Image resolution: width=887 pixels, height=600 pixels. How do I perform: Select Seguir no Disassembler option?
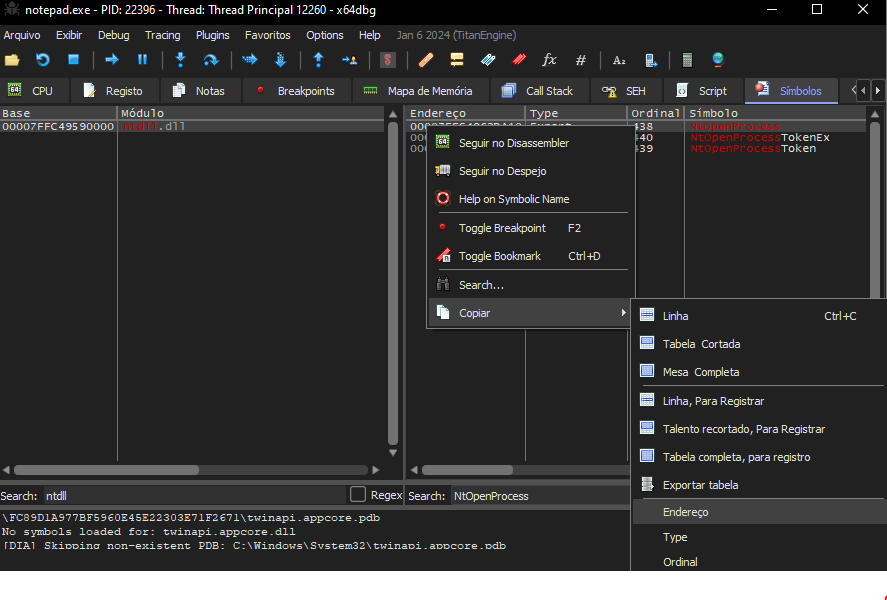tap(513, 143)
